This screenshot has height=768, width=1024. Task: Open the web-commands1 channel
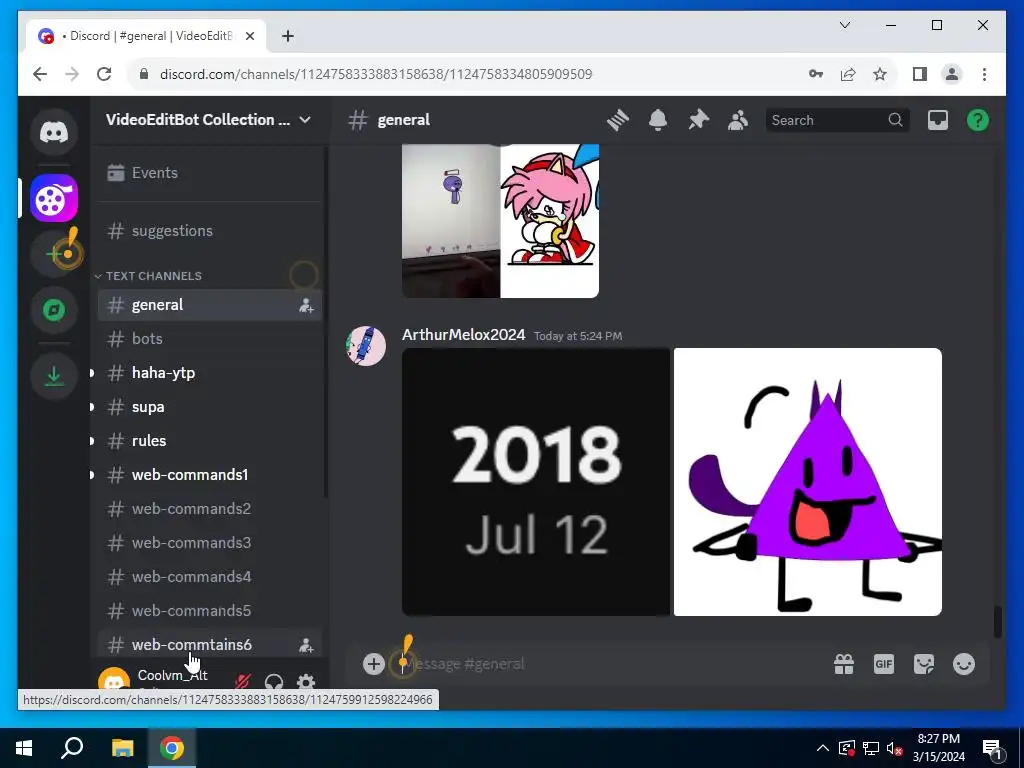(x=209, y=475)
